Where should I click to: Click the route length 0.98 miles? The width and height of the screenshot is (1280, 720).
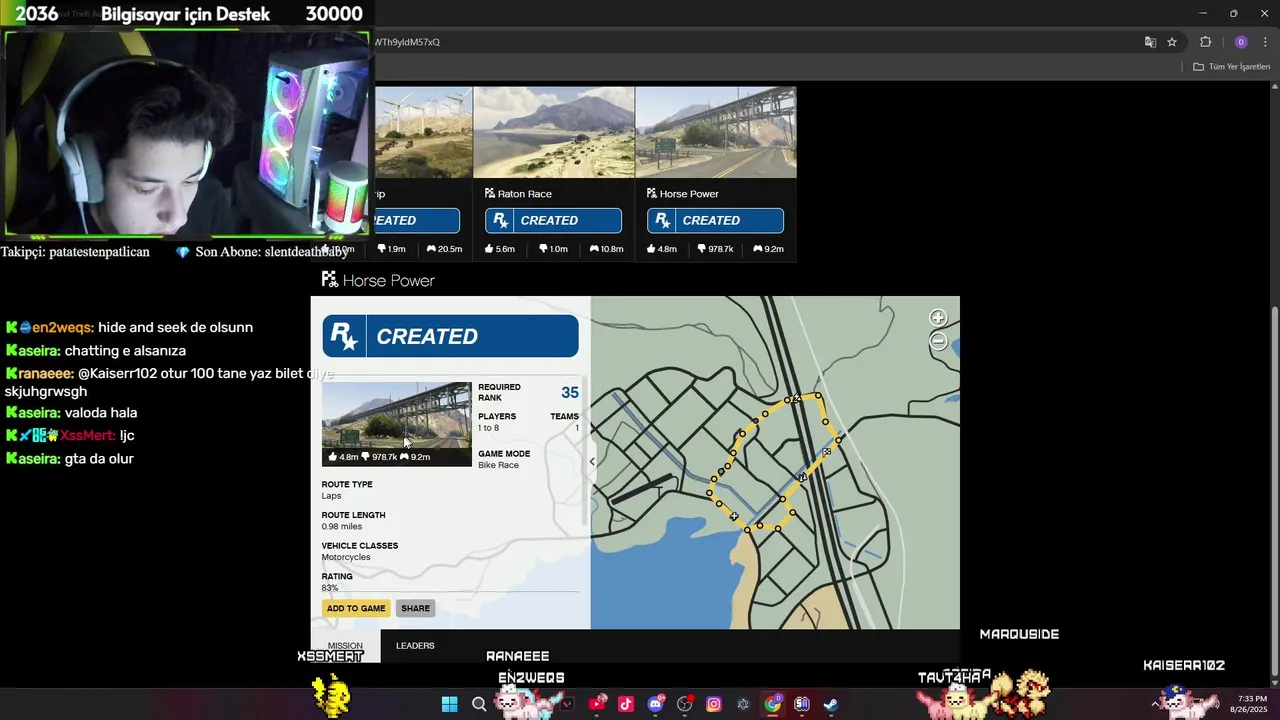342,526
